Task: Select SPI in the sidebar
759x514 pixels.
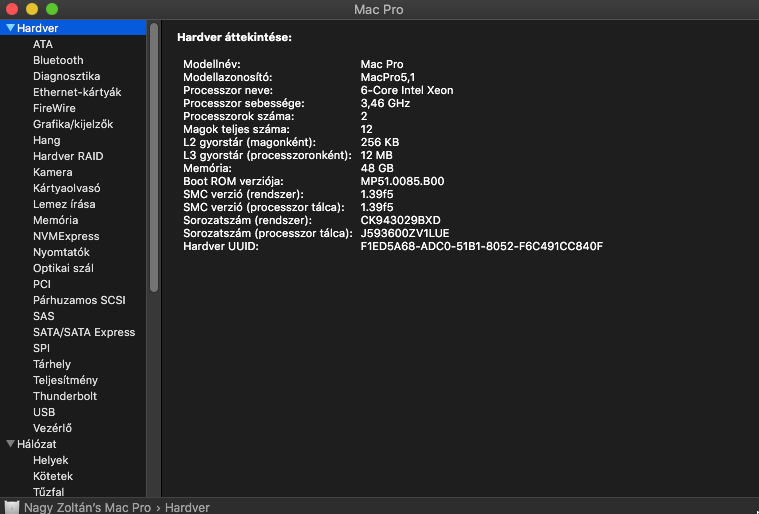Action: click(41, 348)
